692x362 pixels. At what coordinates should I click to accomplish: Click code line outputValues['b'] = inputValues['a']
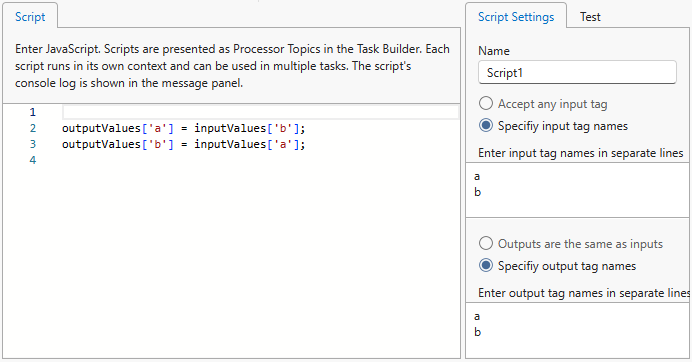184,144
